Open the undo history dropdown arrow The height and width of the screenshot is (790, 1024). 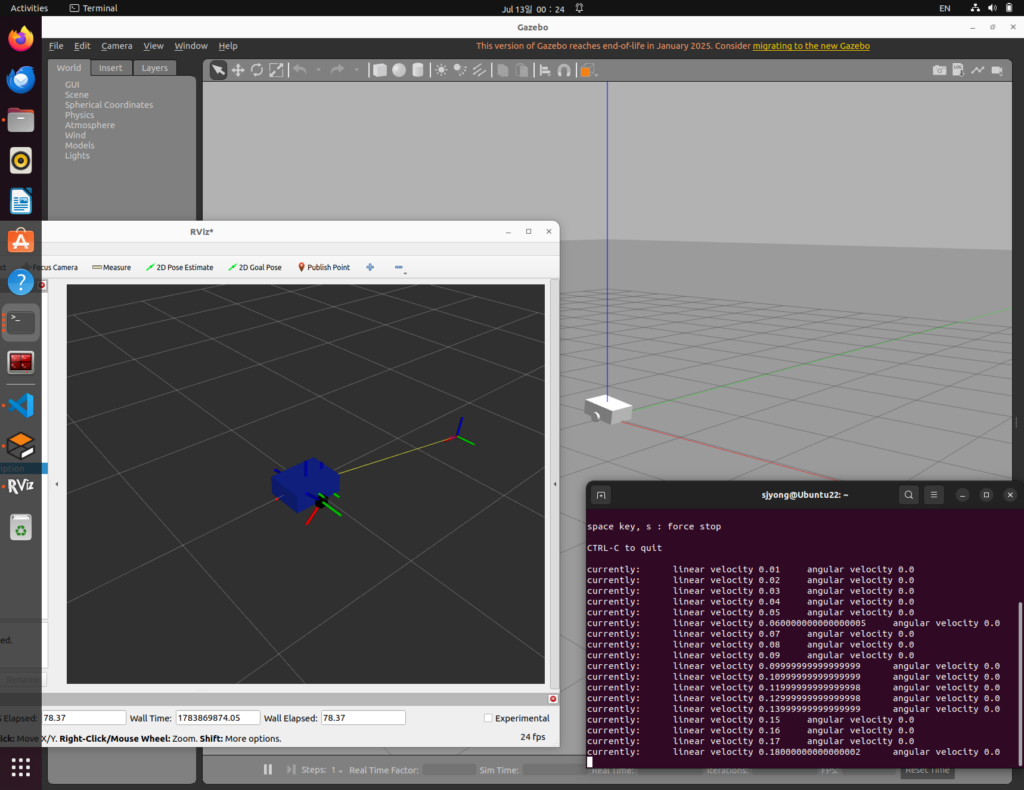(319, 70)
